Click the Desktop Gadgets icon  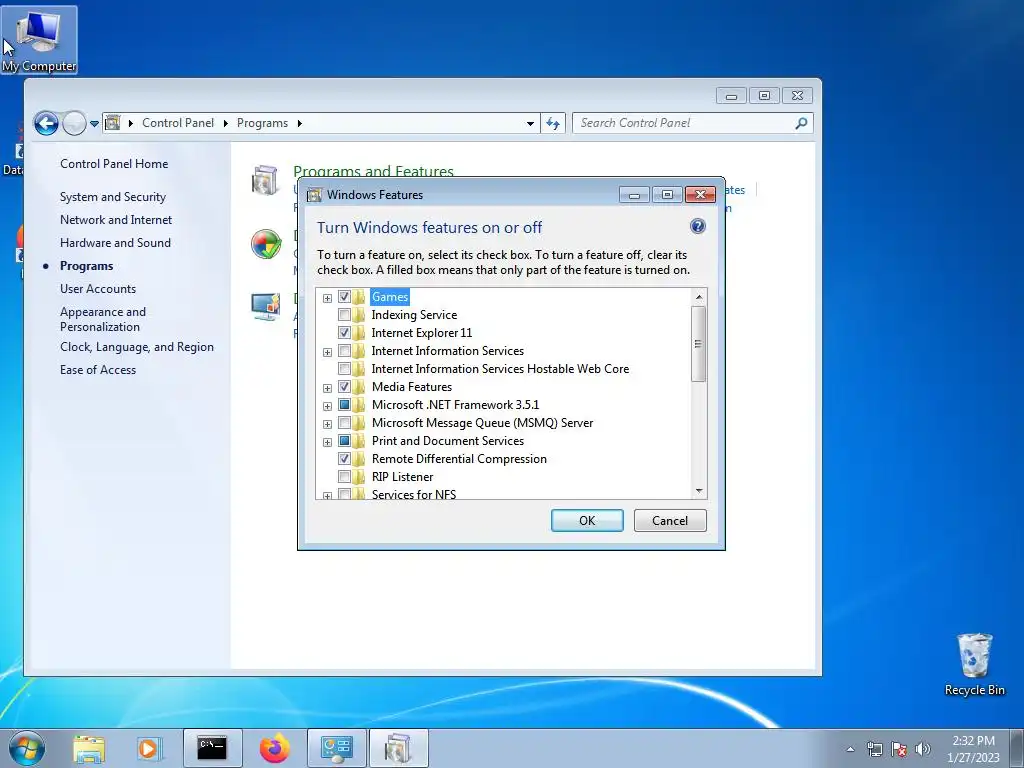[266, 306]
